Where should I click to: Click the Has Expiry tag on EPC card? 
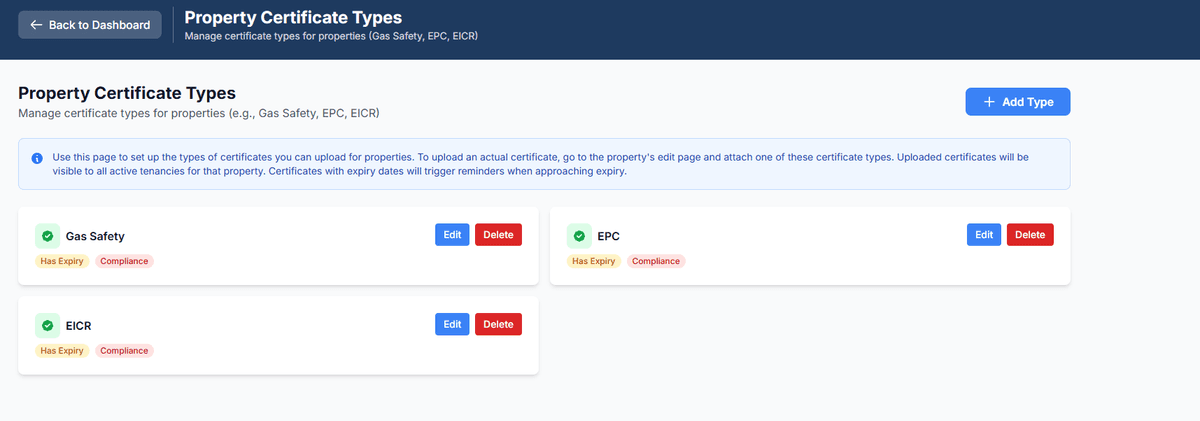[594, 261]
